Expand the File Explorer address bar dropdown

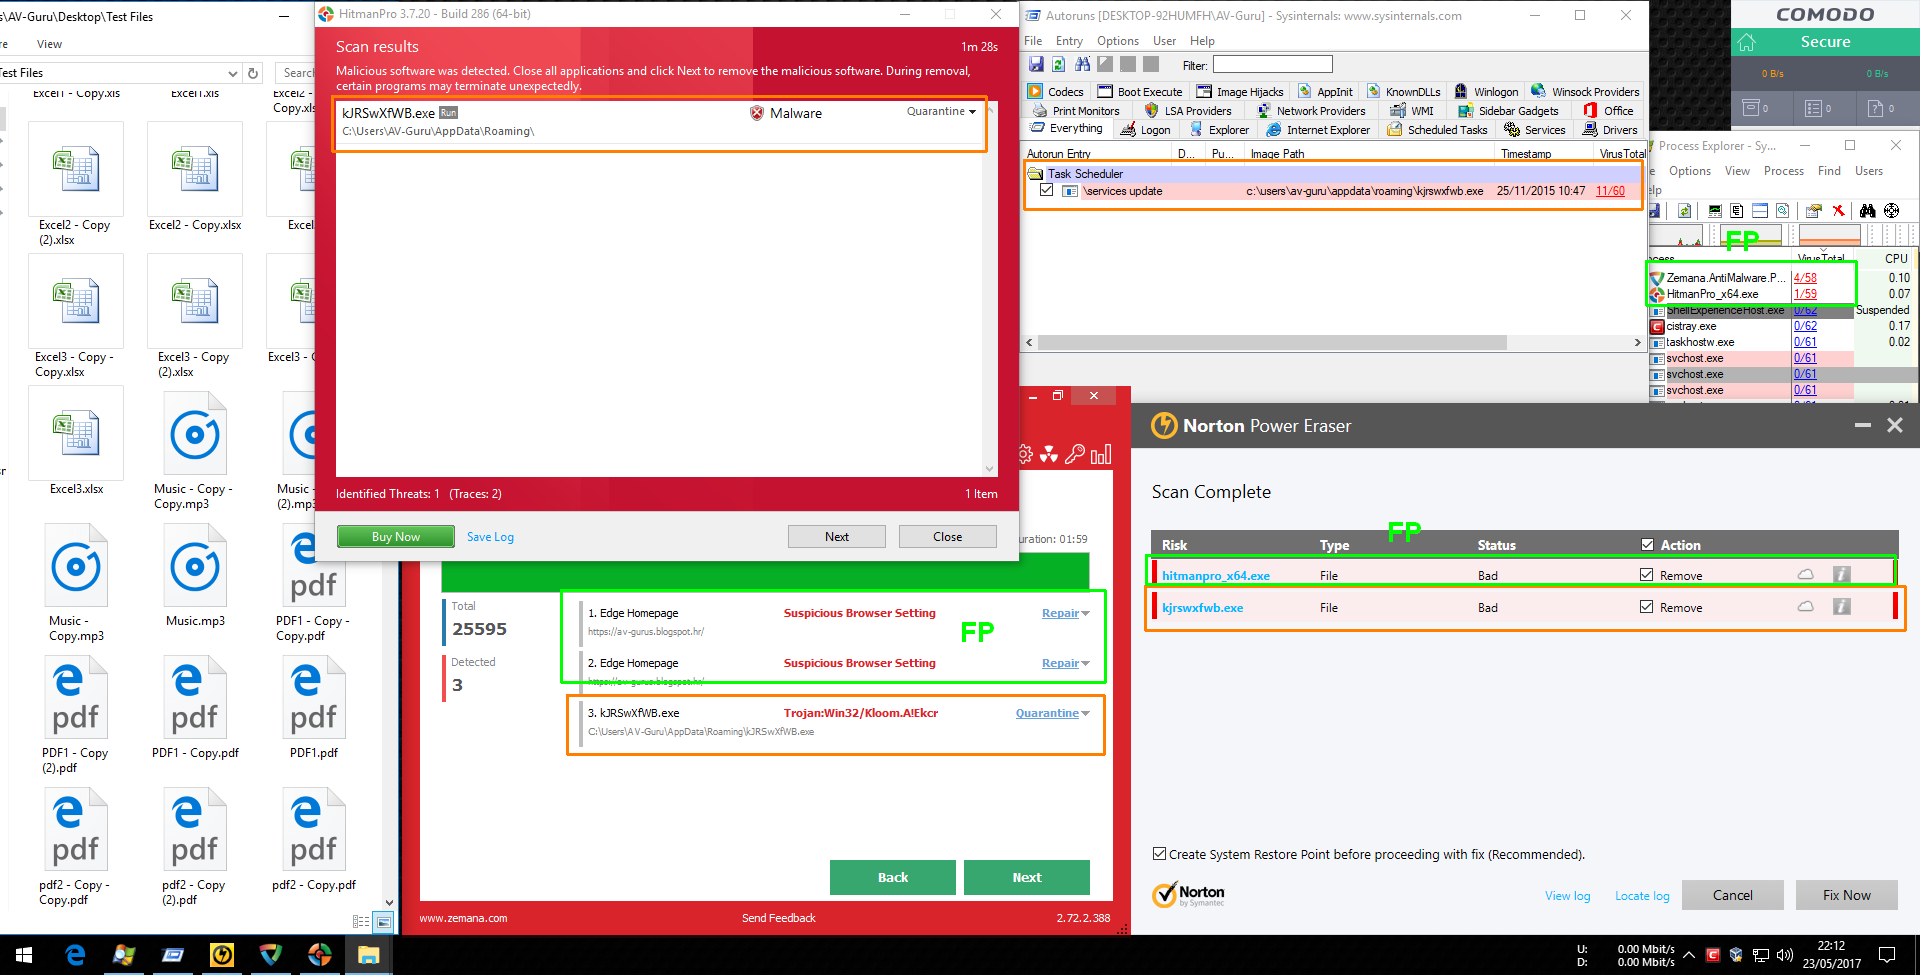click(x=233, y=73)
